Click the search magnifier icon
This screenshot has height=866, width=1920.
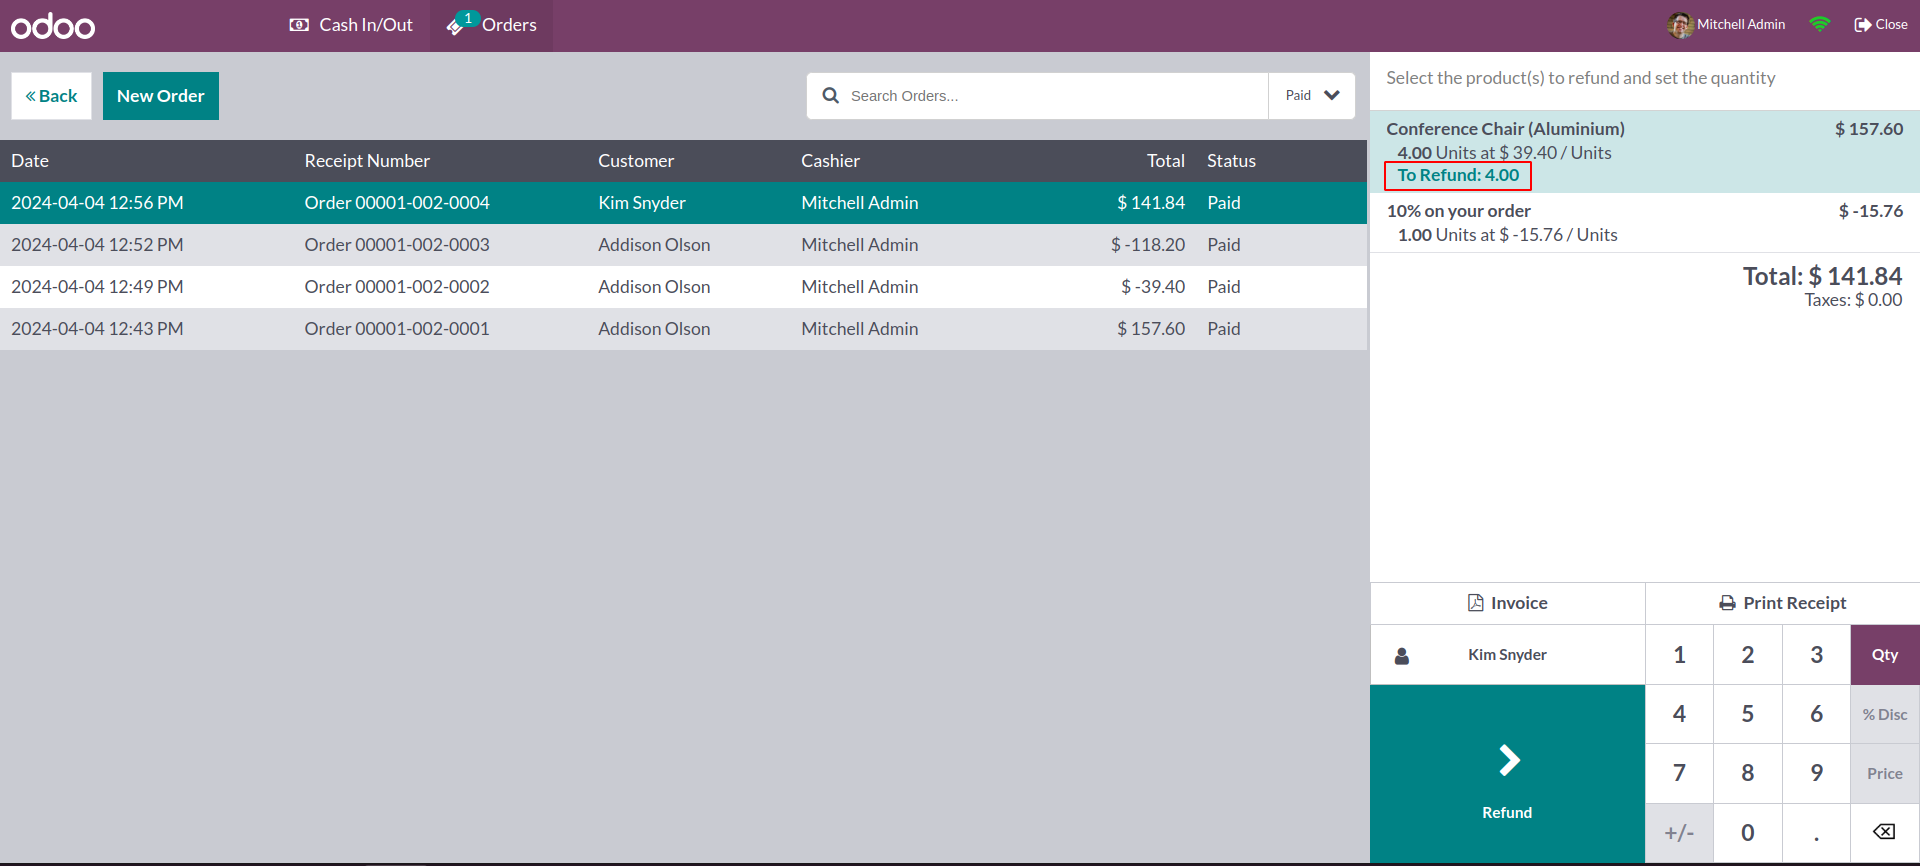point(830,96)
